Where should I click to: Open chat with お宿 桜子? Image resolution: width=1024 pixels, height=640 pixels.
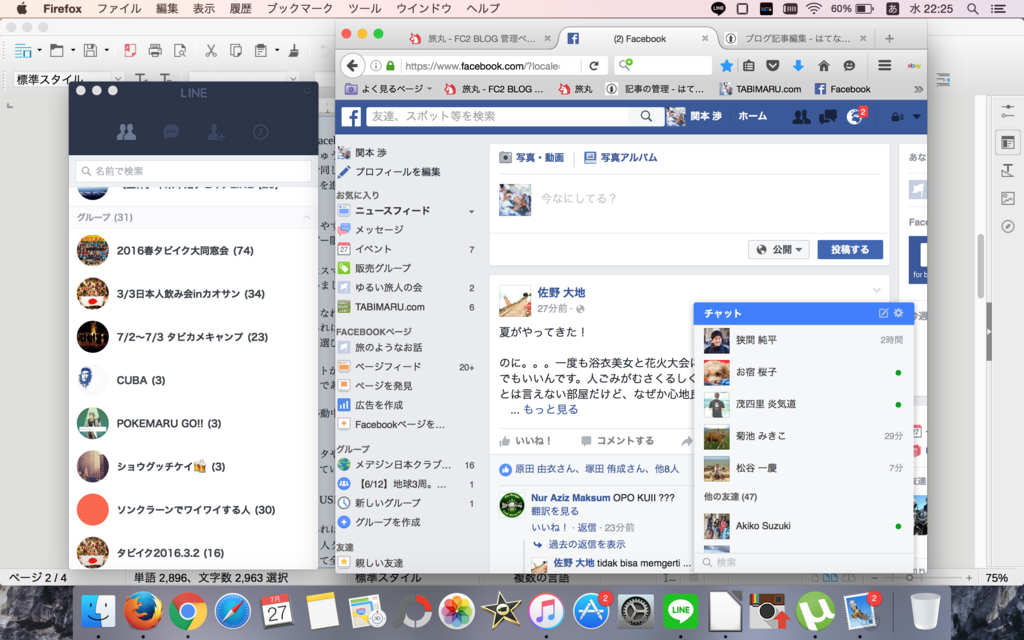pyautogui.click(x=803, y=372)
